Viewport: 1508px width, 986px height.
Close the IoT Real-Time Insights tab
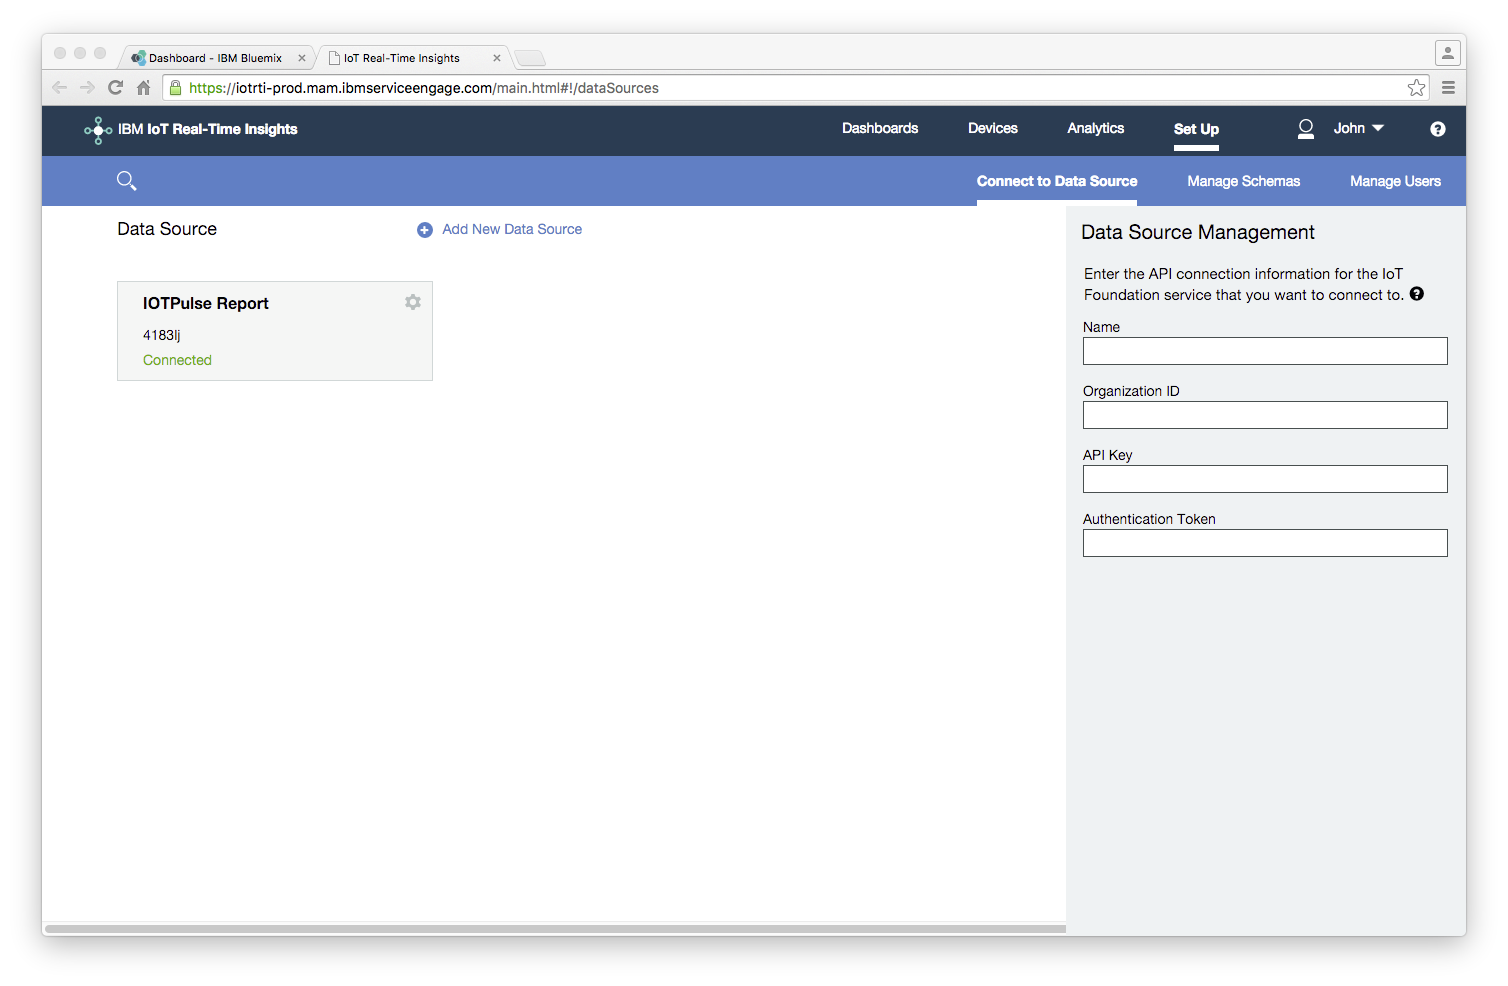point(497,58)
